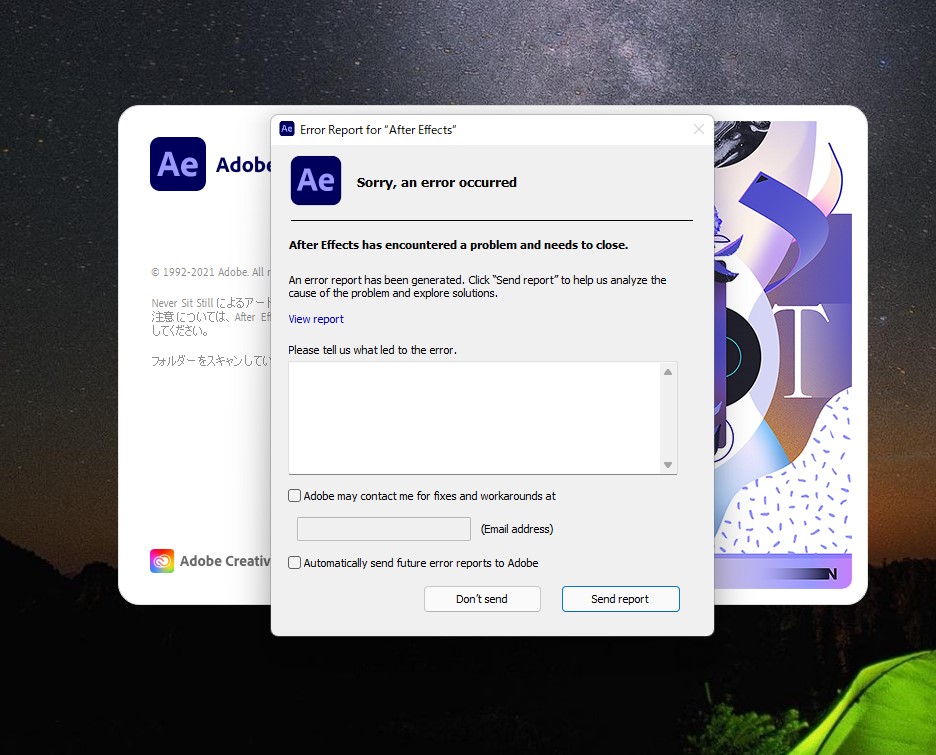Dismiss the error dialog with the X button

[698, 129]
